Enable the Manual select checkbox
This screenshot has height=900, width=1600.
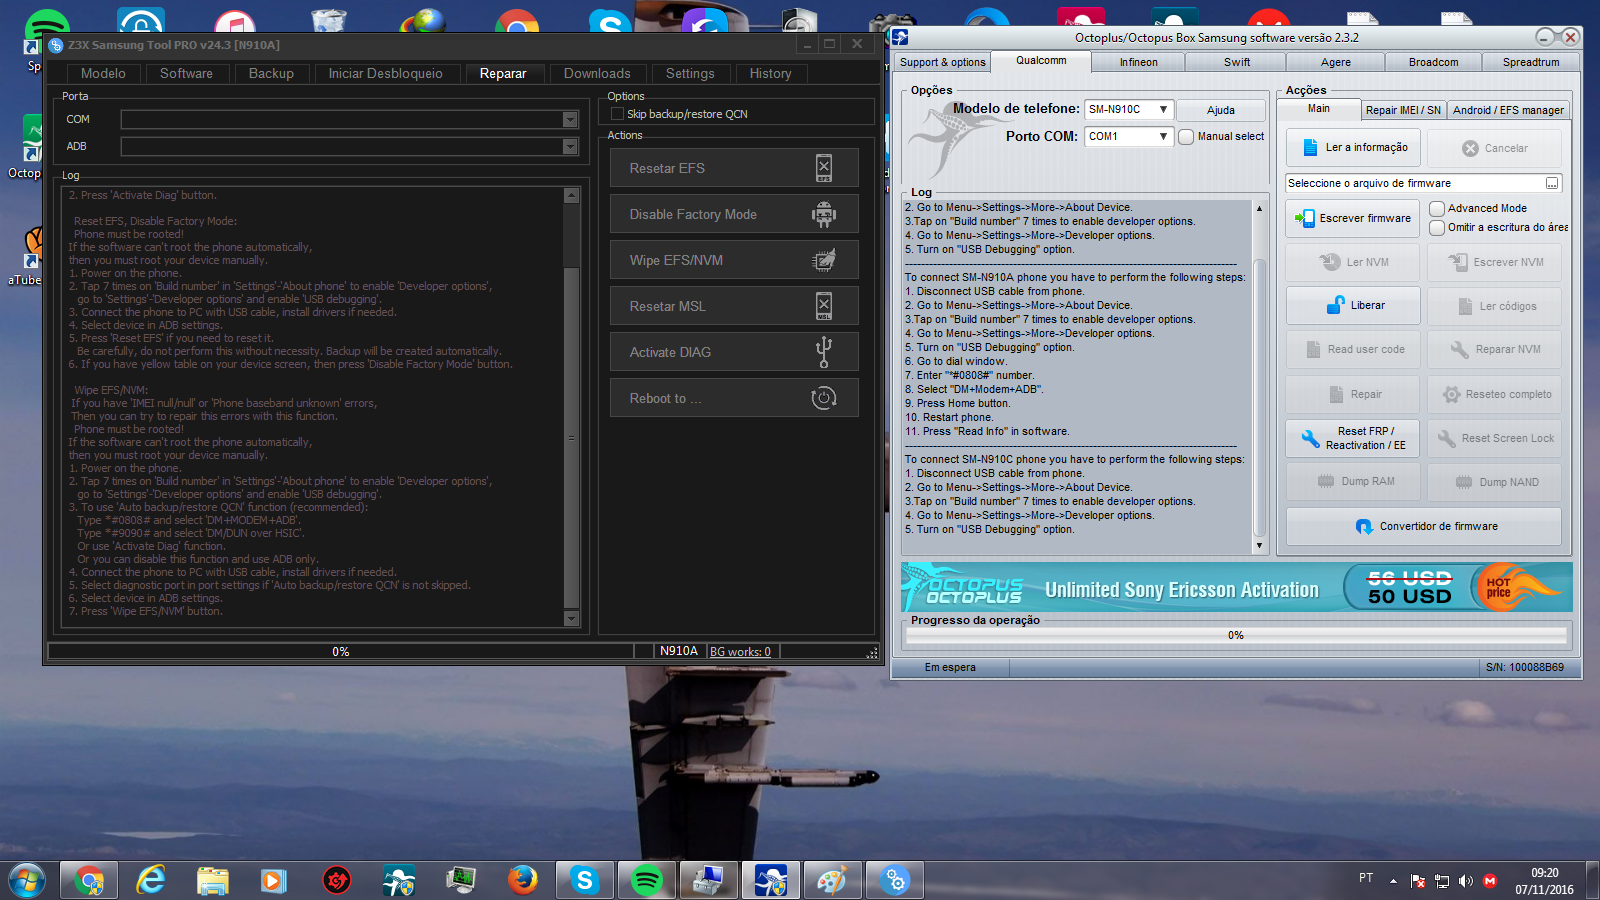[x=1186, y=137]
